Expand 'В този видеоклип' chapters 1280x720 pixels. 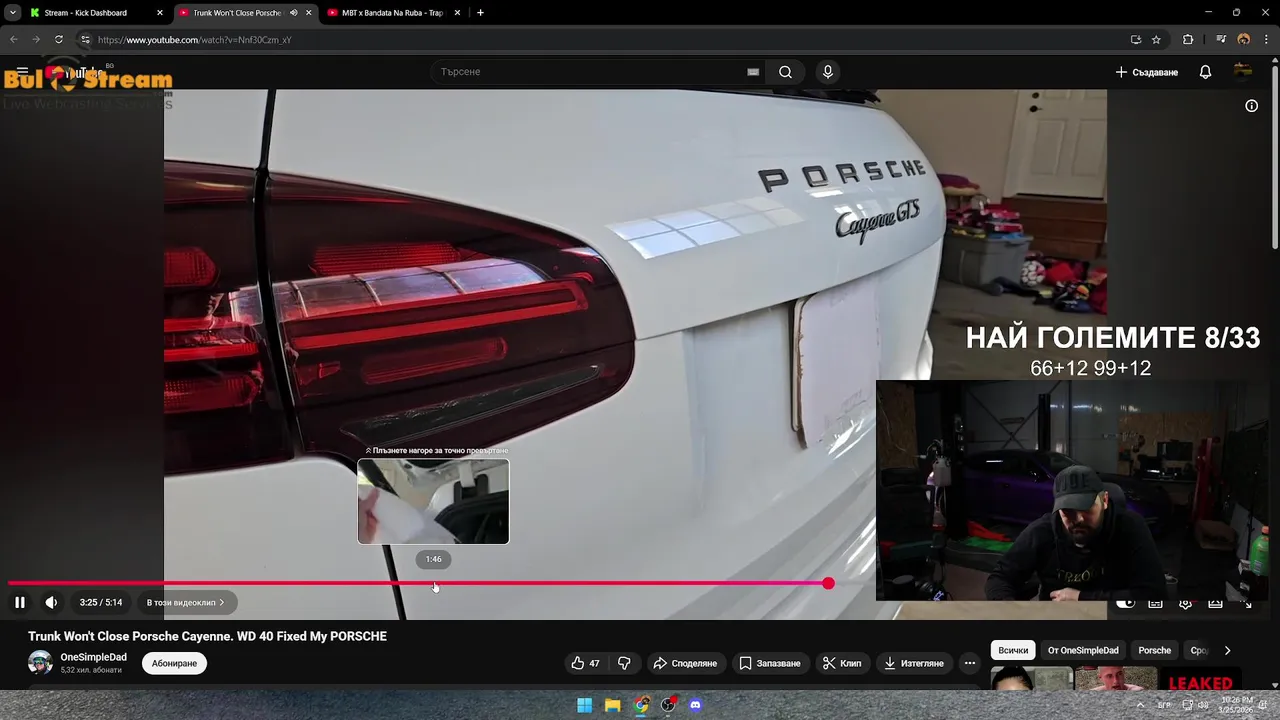(185, 603)
